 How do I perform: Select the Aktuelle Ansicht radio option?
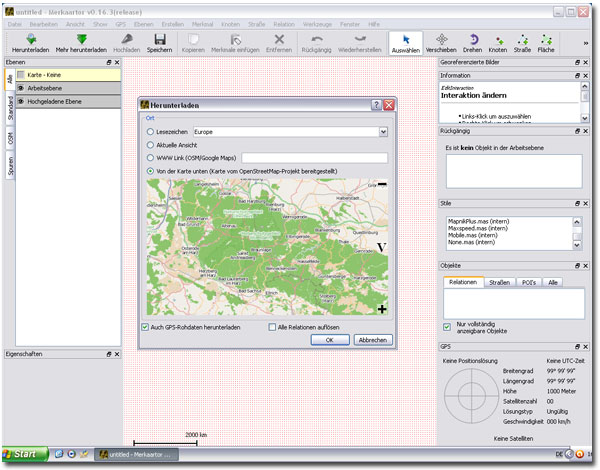click(x=151, y=144)
